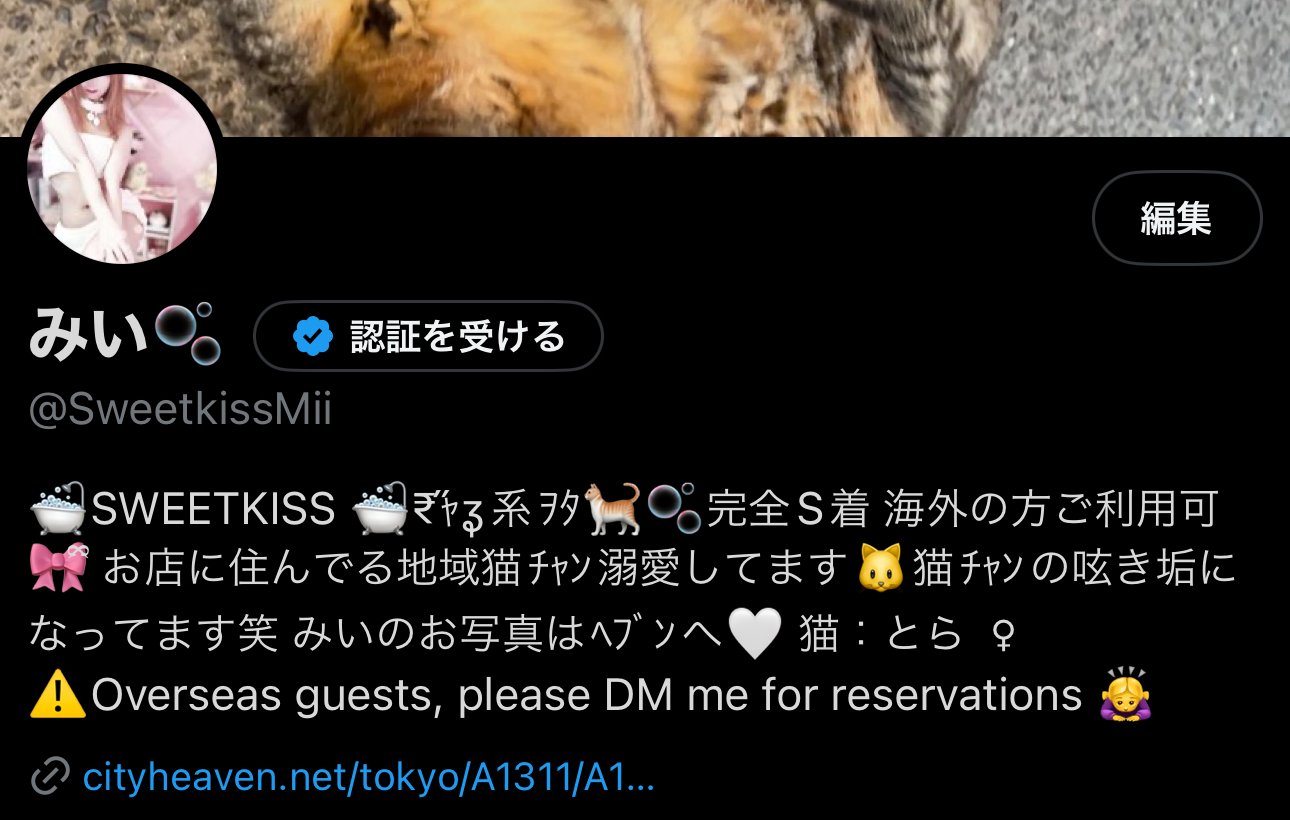Open the 編集 profile edit button
This screenshot has width=1290, height=820.
[x=1177, y=218]
